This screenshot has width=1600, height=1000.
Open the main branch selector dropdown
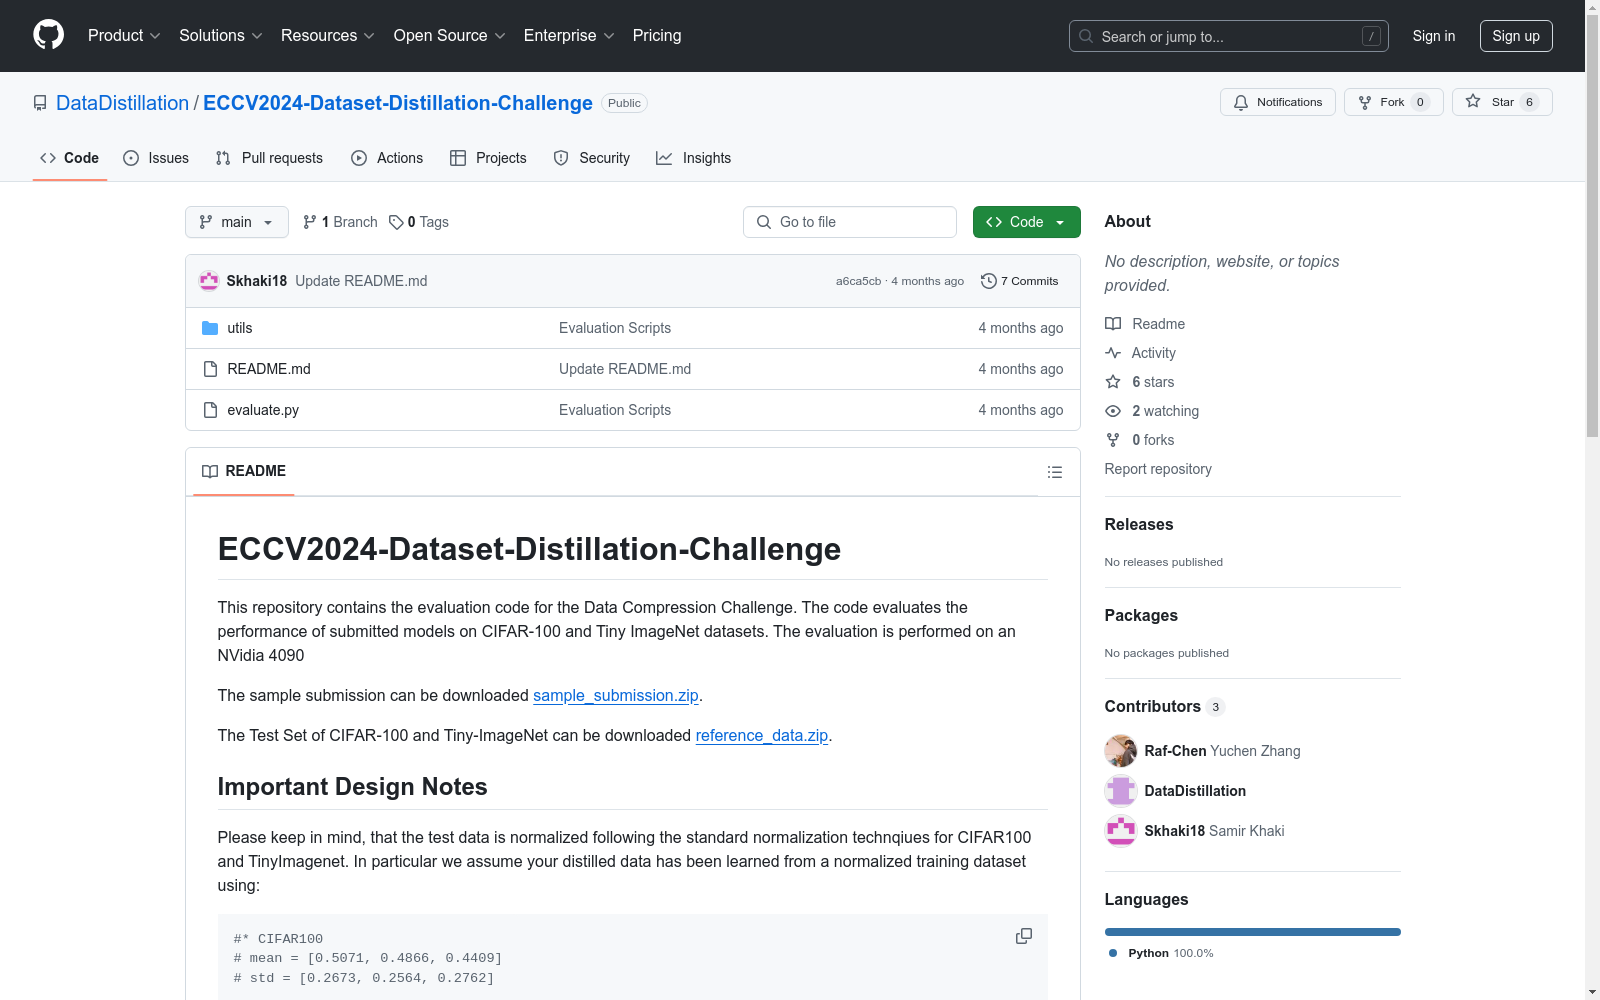pos(237,222)
